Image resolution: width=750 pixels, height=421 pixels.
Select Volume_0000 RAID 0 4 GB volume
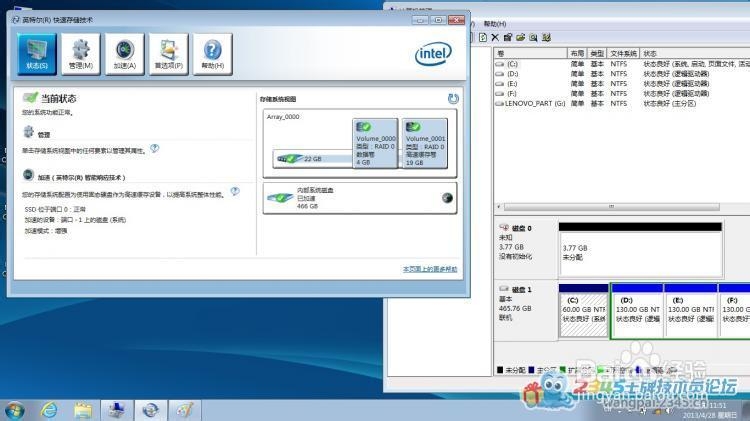(x=375, y=143)
